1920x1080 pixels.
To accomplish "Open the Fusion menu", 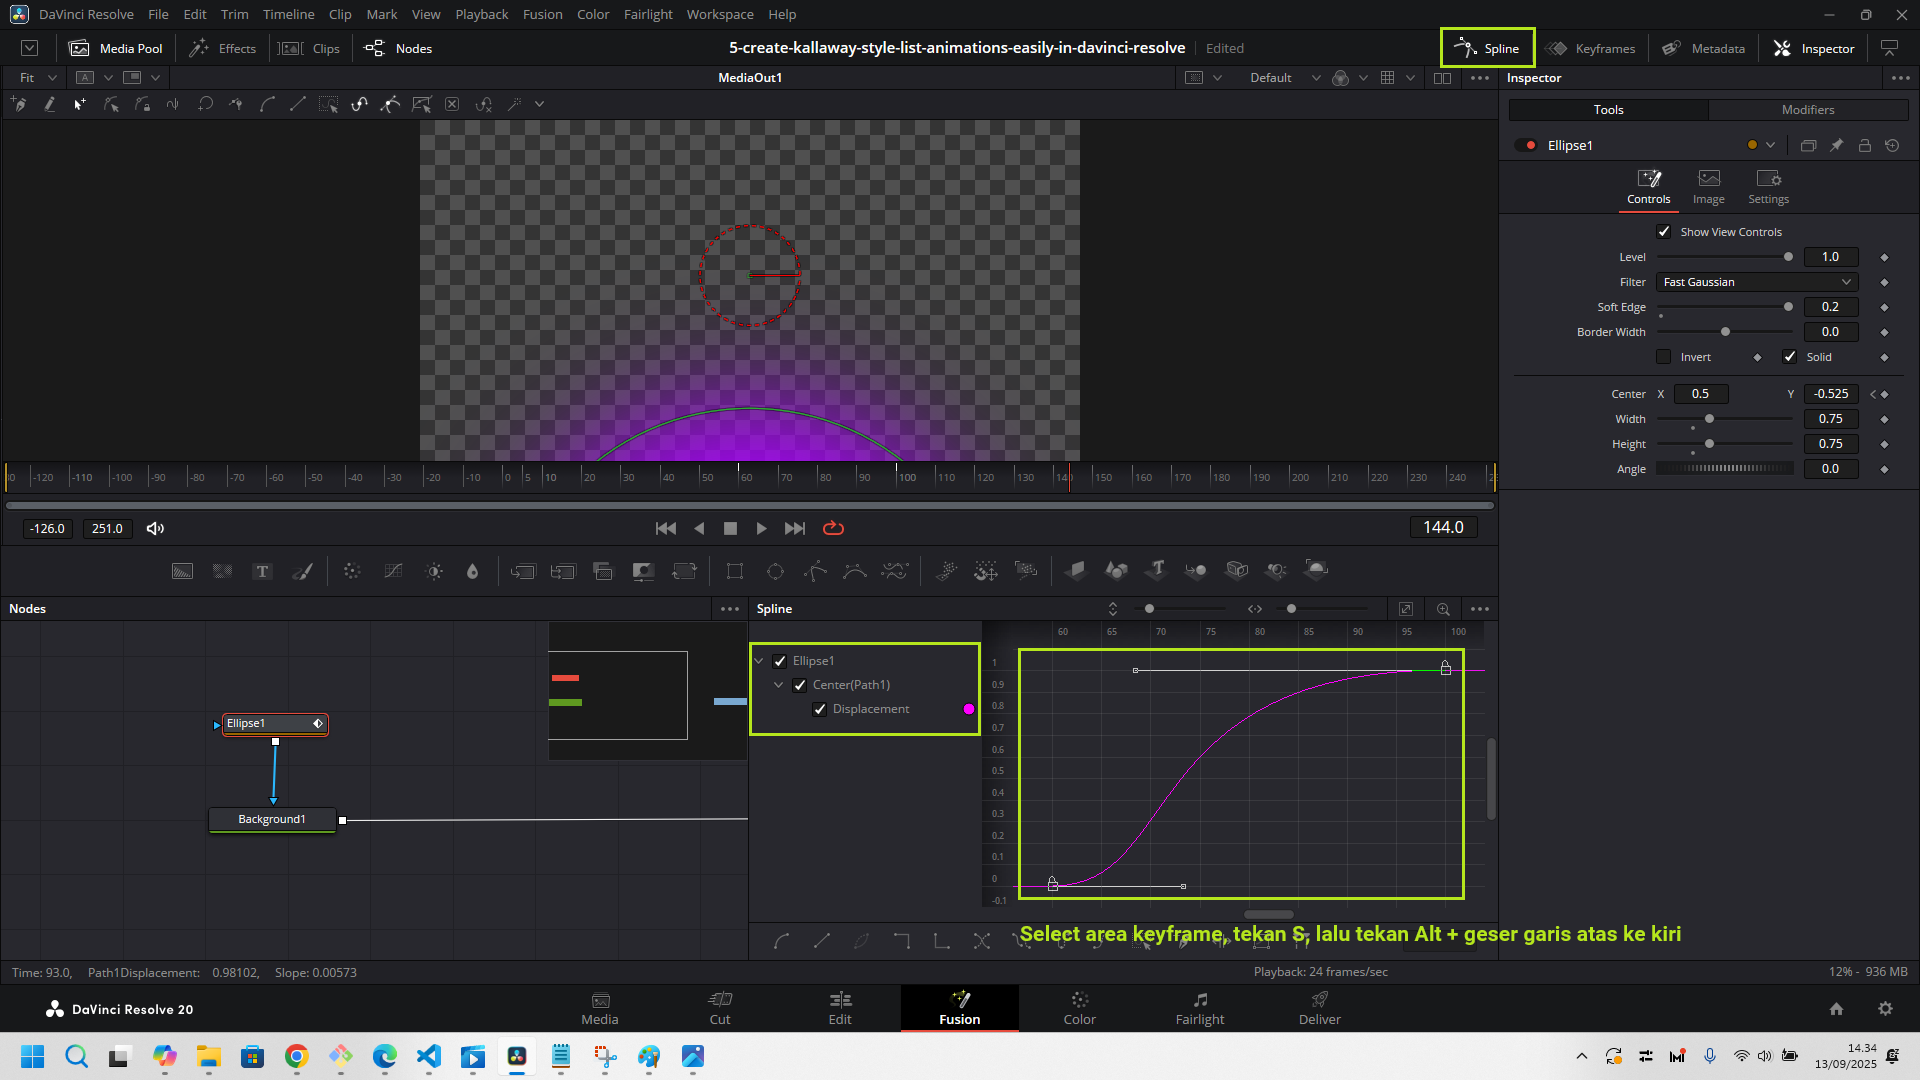I will pyautogui.click(x=542, y=14).
